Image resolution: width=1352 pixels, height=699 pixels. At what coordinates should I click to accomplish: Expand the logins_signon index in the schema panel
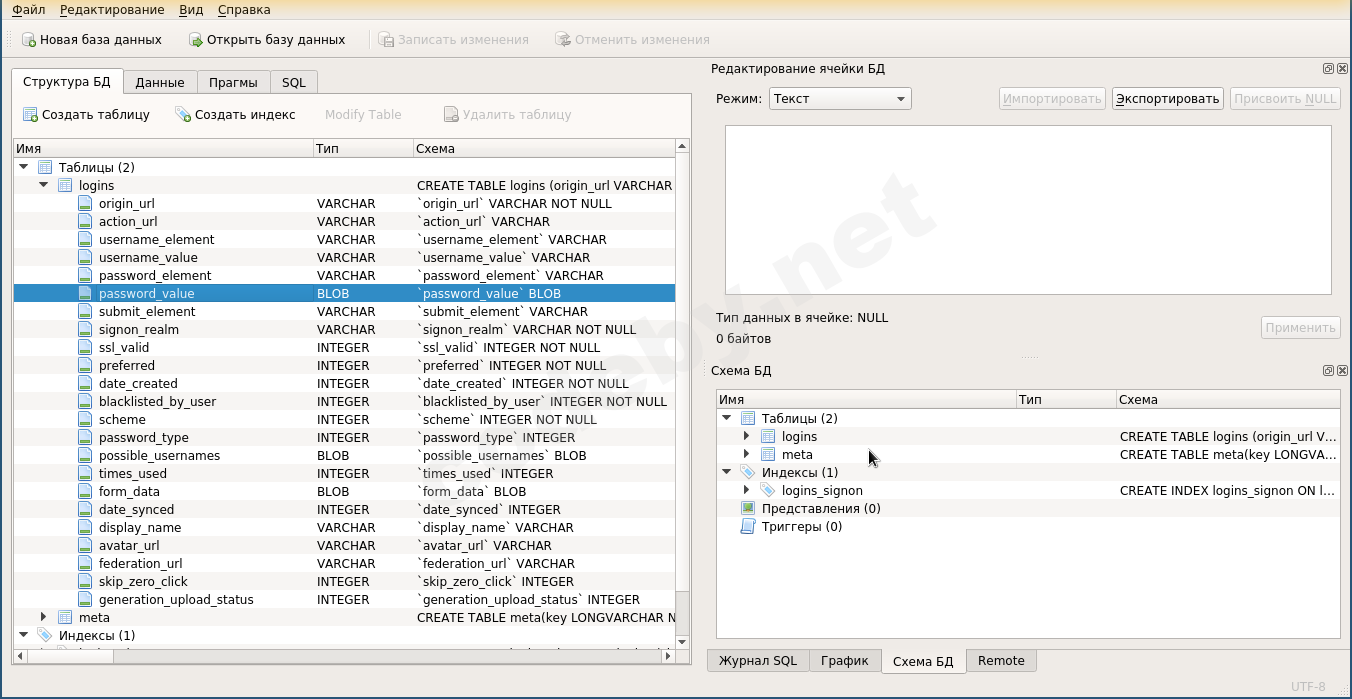747,491
